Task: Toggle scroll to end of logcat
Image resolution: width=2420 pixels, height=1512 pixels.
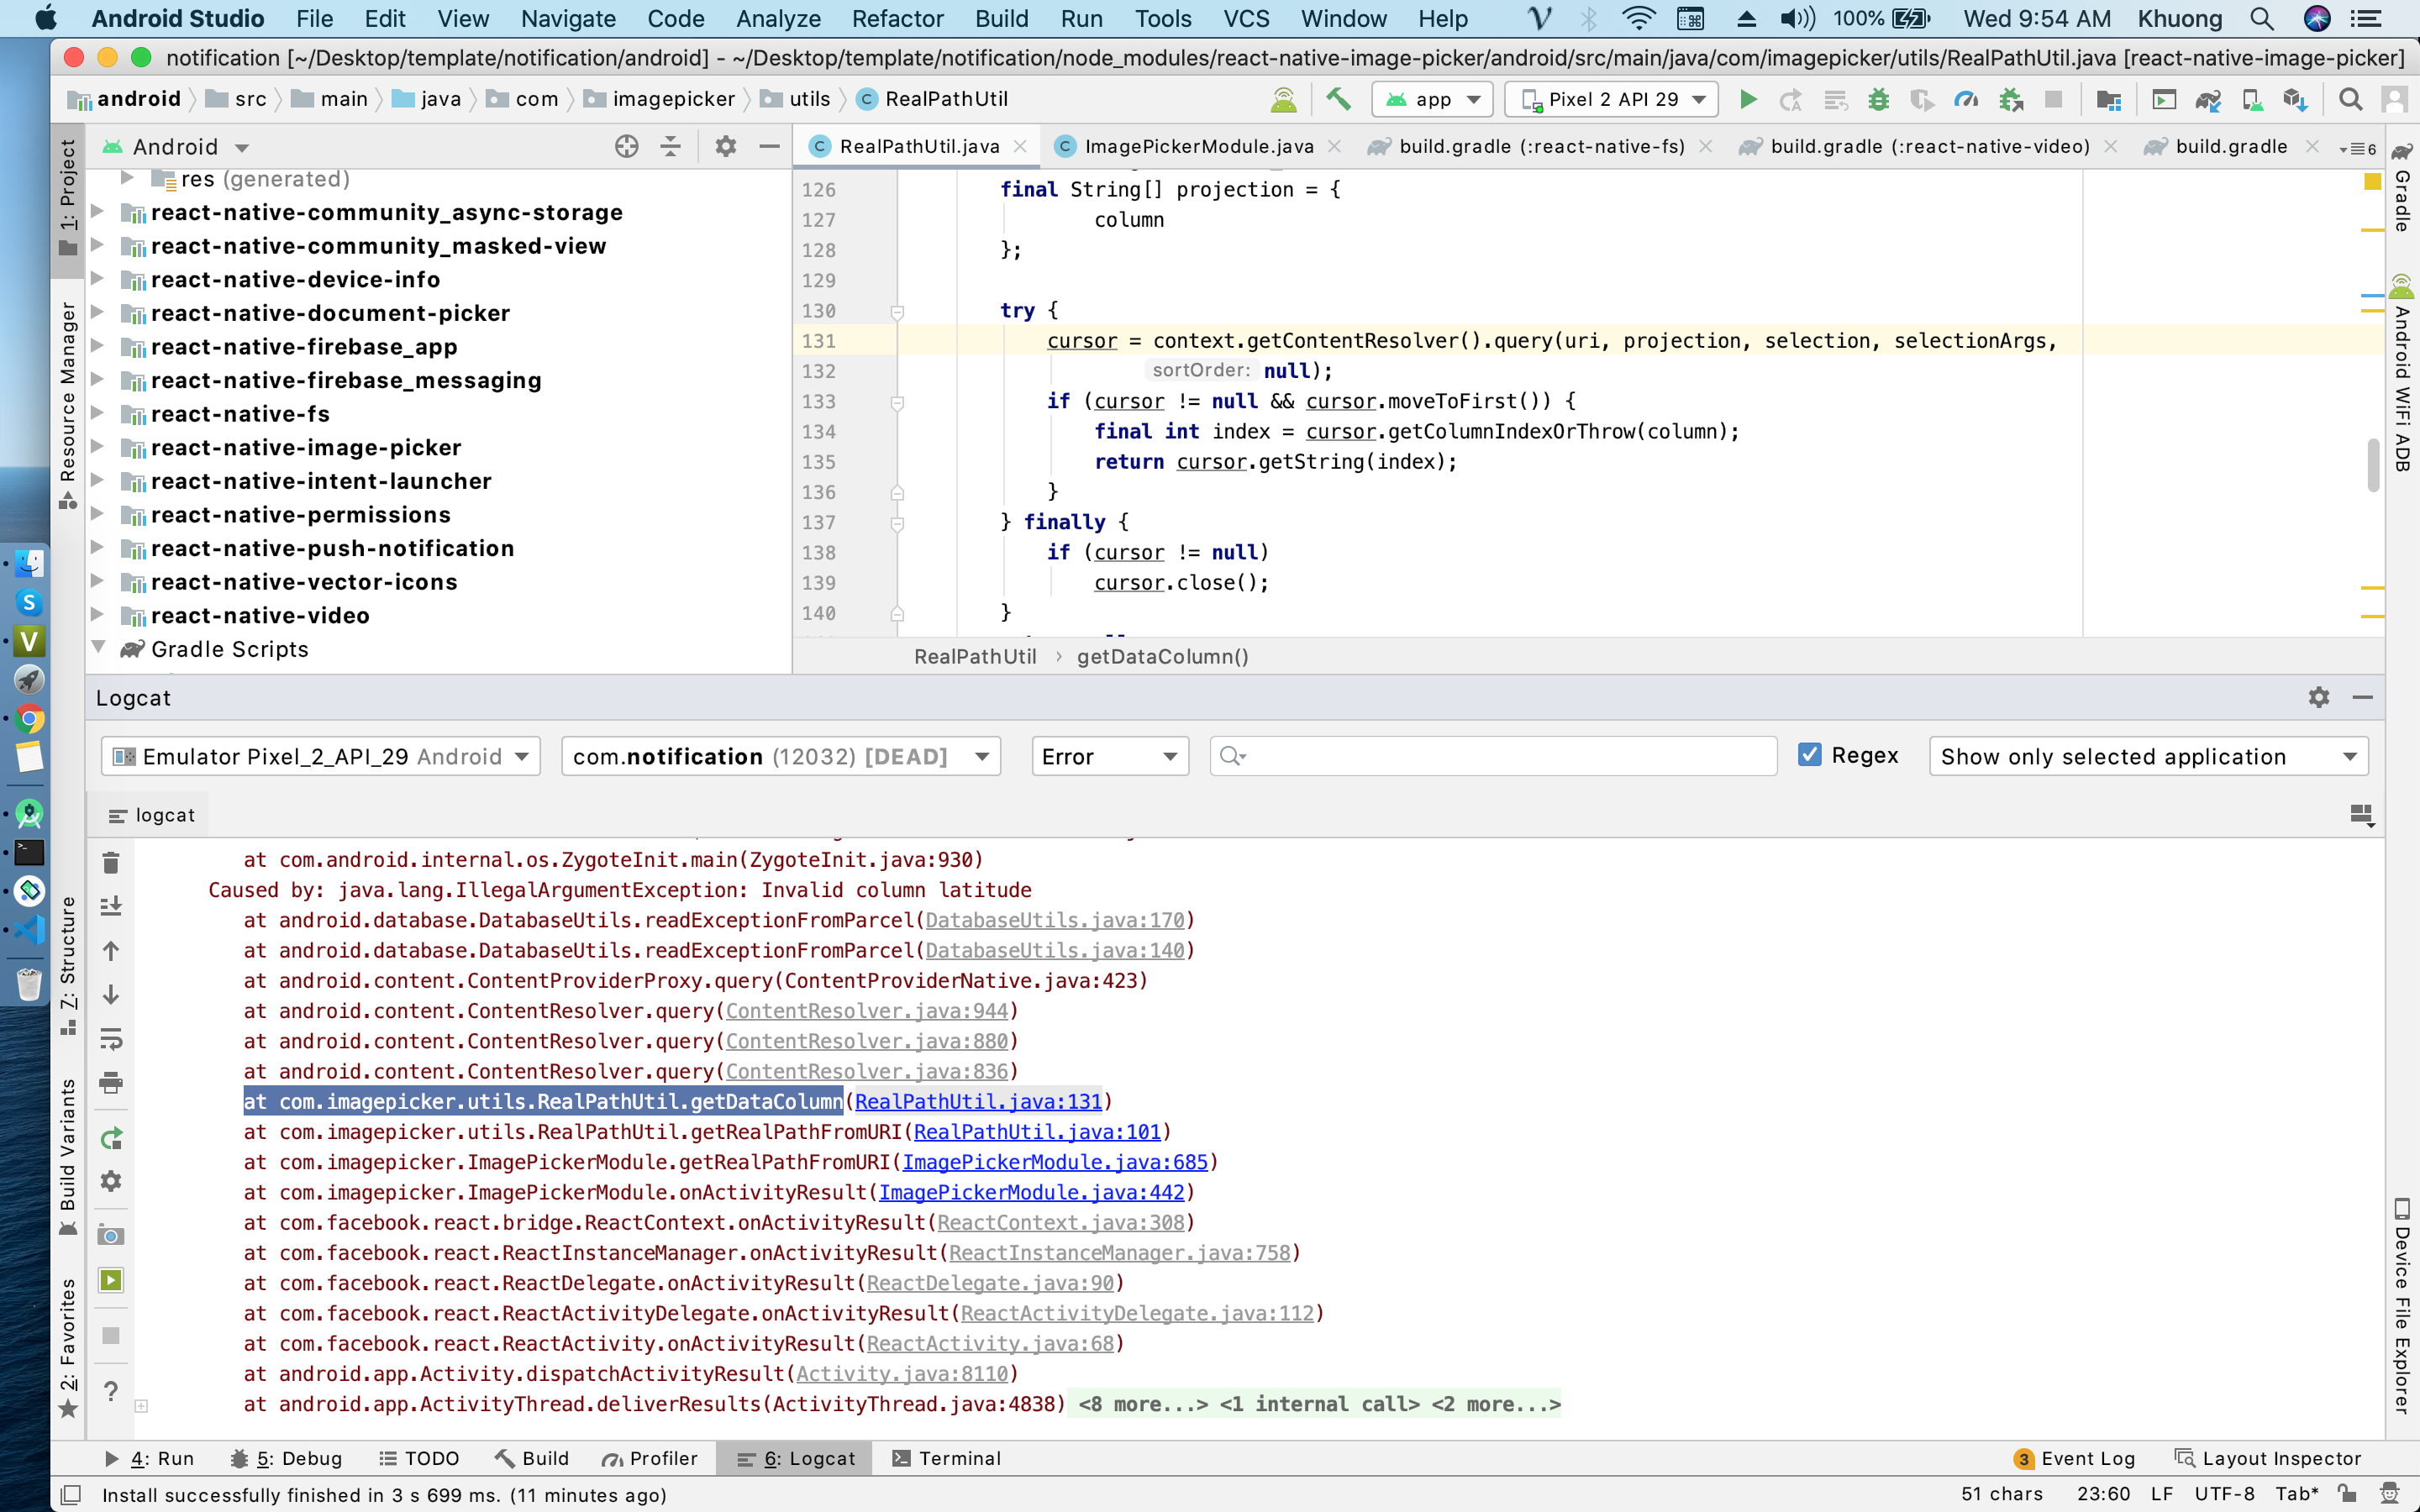Action: [x=111, y=906]
